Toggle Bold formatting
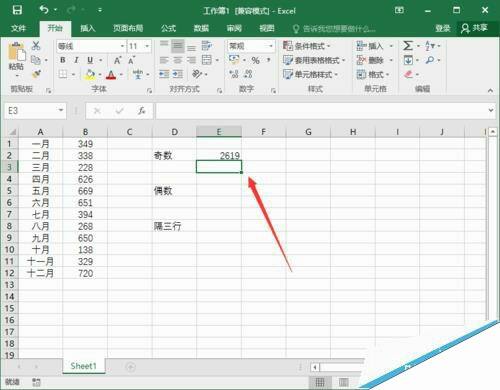 tap(63, 60)
